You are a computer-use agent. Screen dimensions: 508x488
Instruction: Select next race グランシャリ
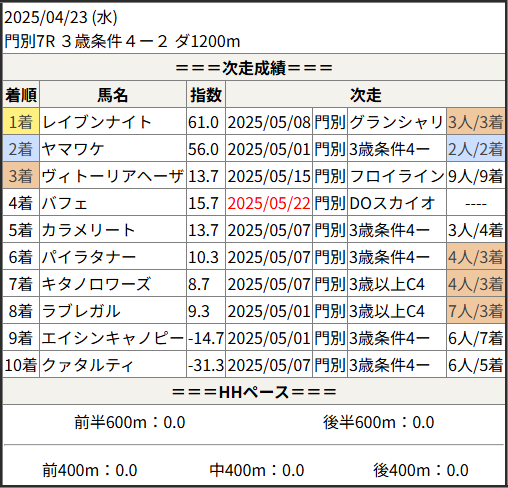396,122
